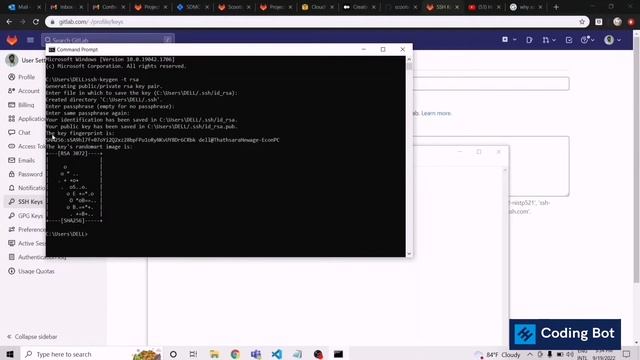This screenshot has height=360, width=640.
Task: Click the Applications grid icon in sidebar
Action: 11,118
